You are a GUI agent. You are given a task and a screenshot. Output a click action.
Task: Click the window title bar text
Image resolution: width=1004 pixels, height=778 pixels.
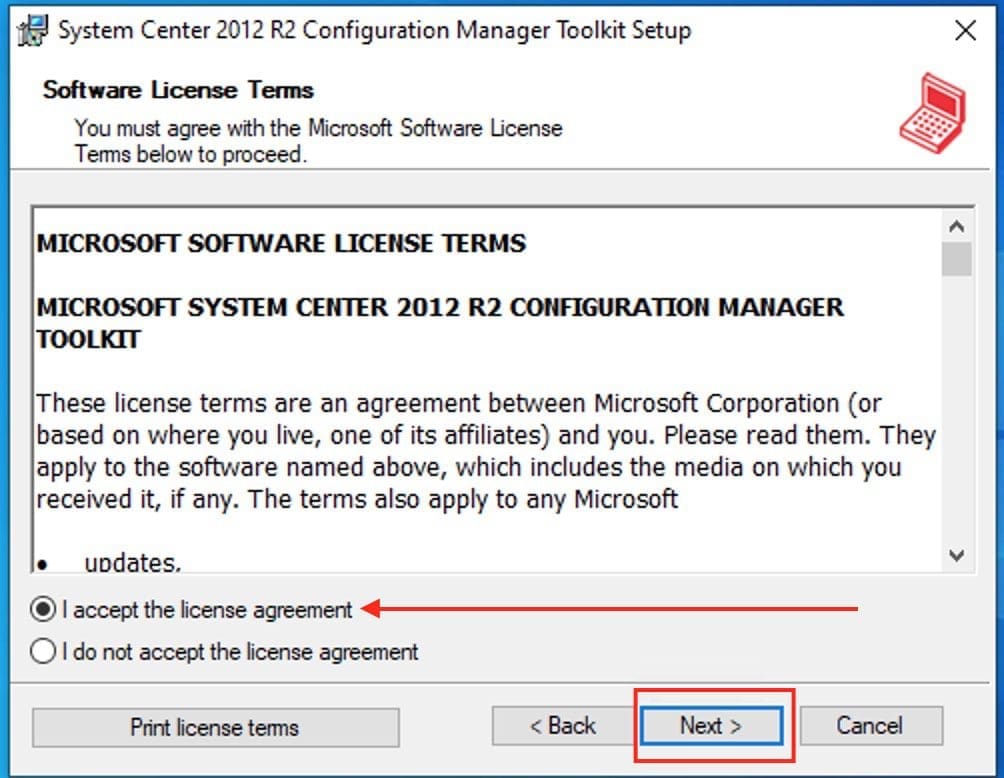[x=374, y=30]
